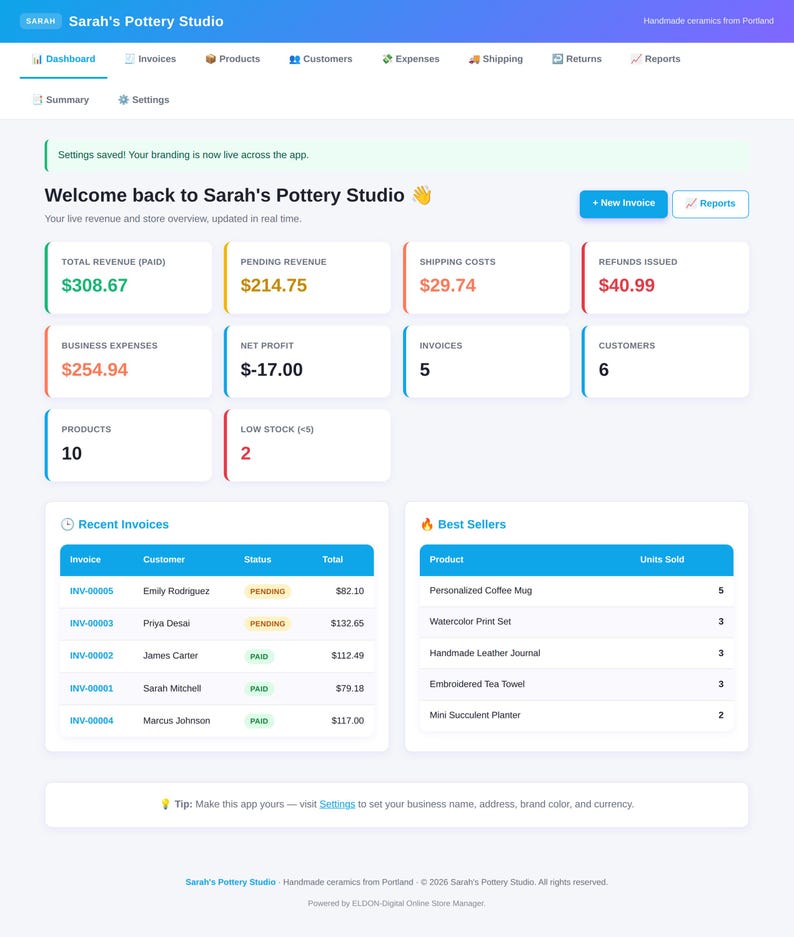794x937 pixels.
Task: Open invoice INV-00001
Action: (x=91, y=688)
